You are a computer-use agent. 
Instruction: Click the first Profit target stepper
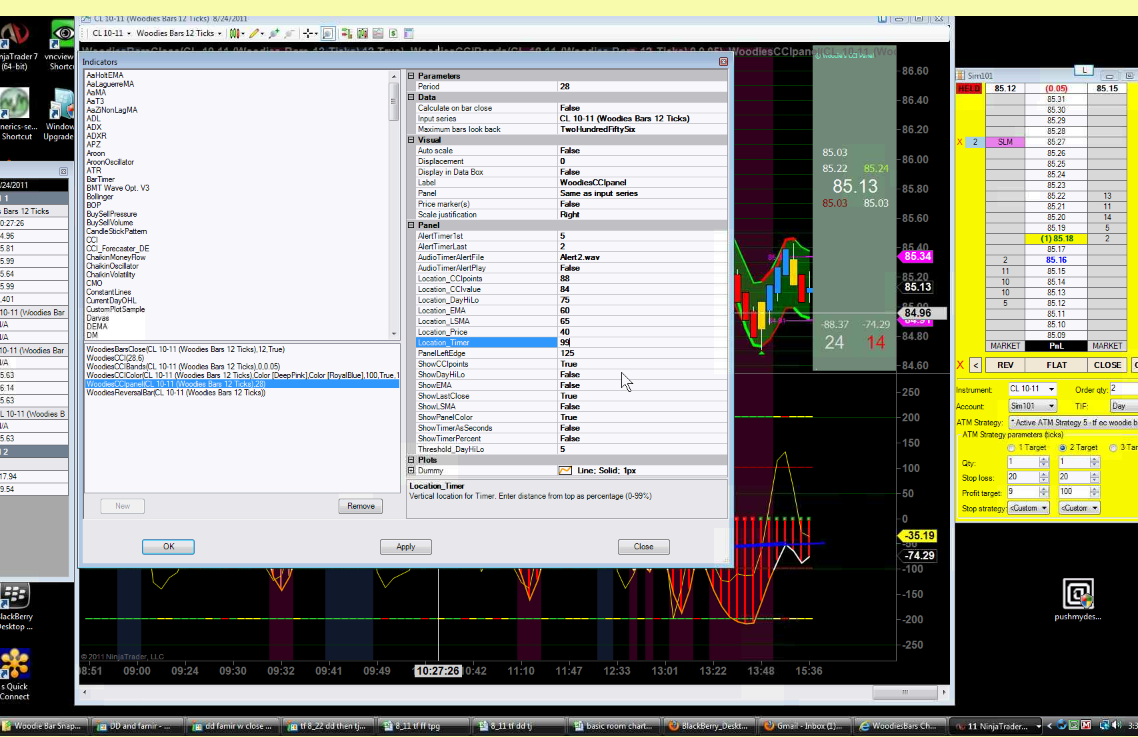(1044, 492)
